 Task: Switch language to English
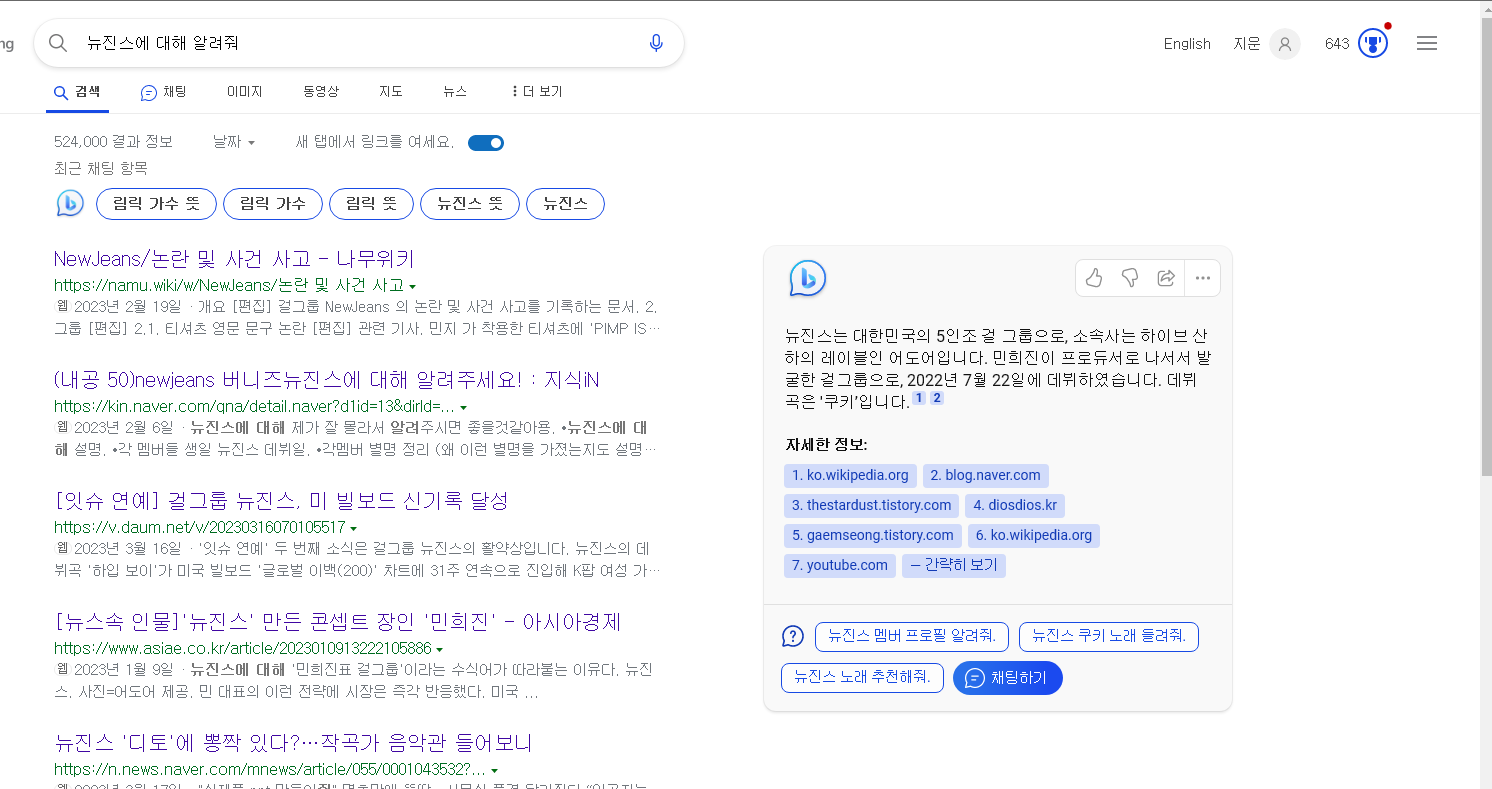(1187, 44)
